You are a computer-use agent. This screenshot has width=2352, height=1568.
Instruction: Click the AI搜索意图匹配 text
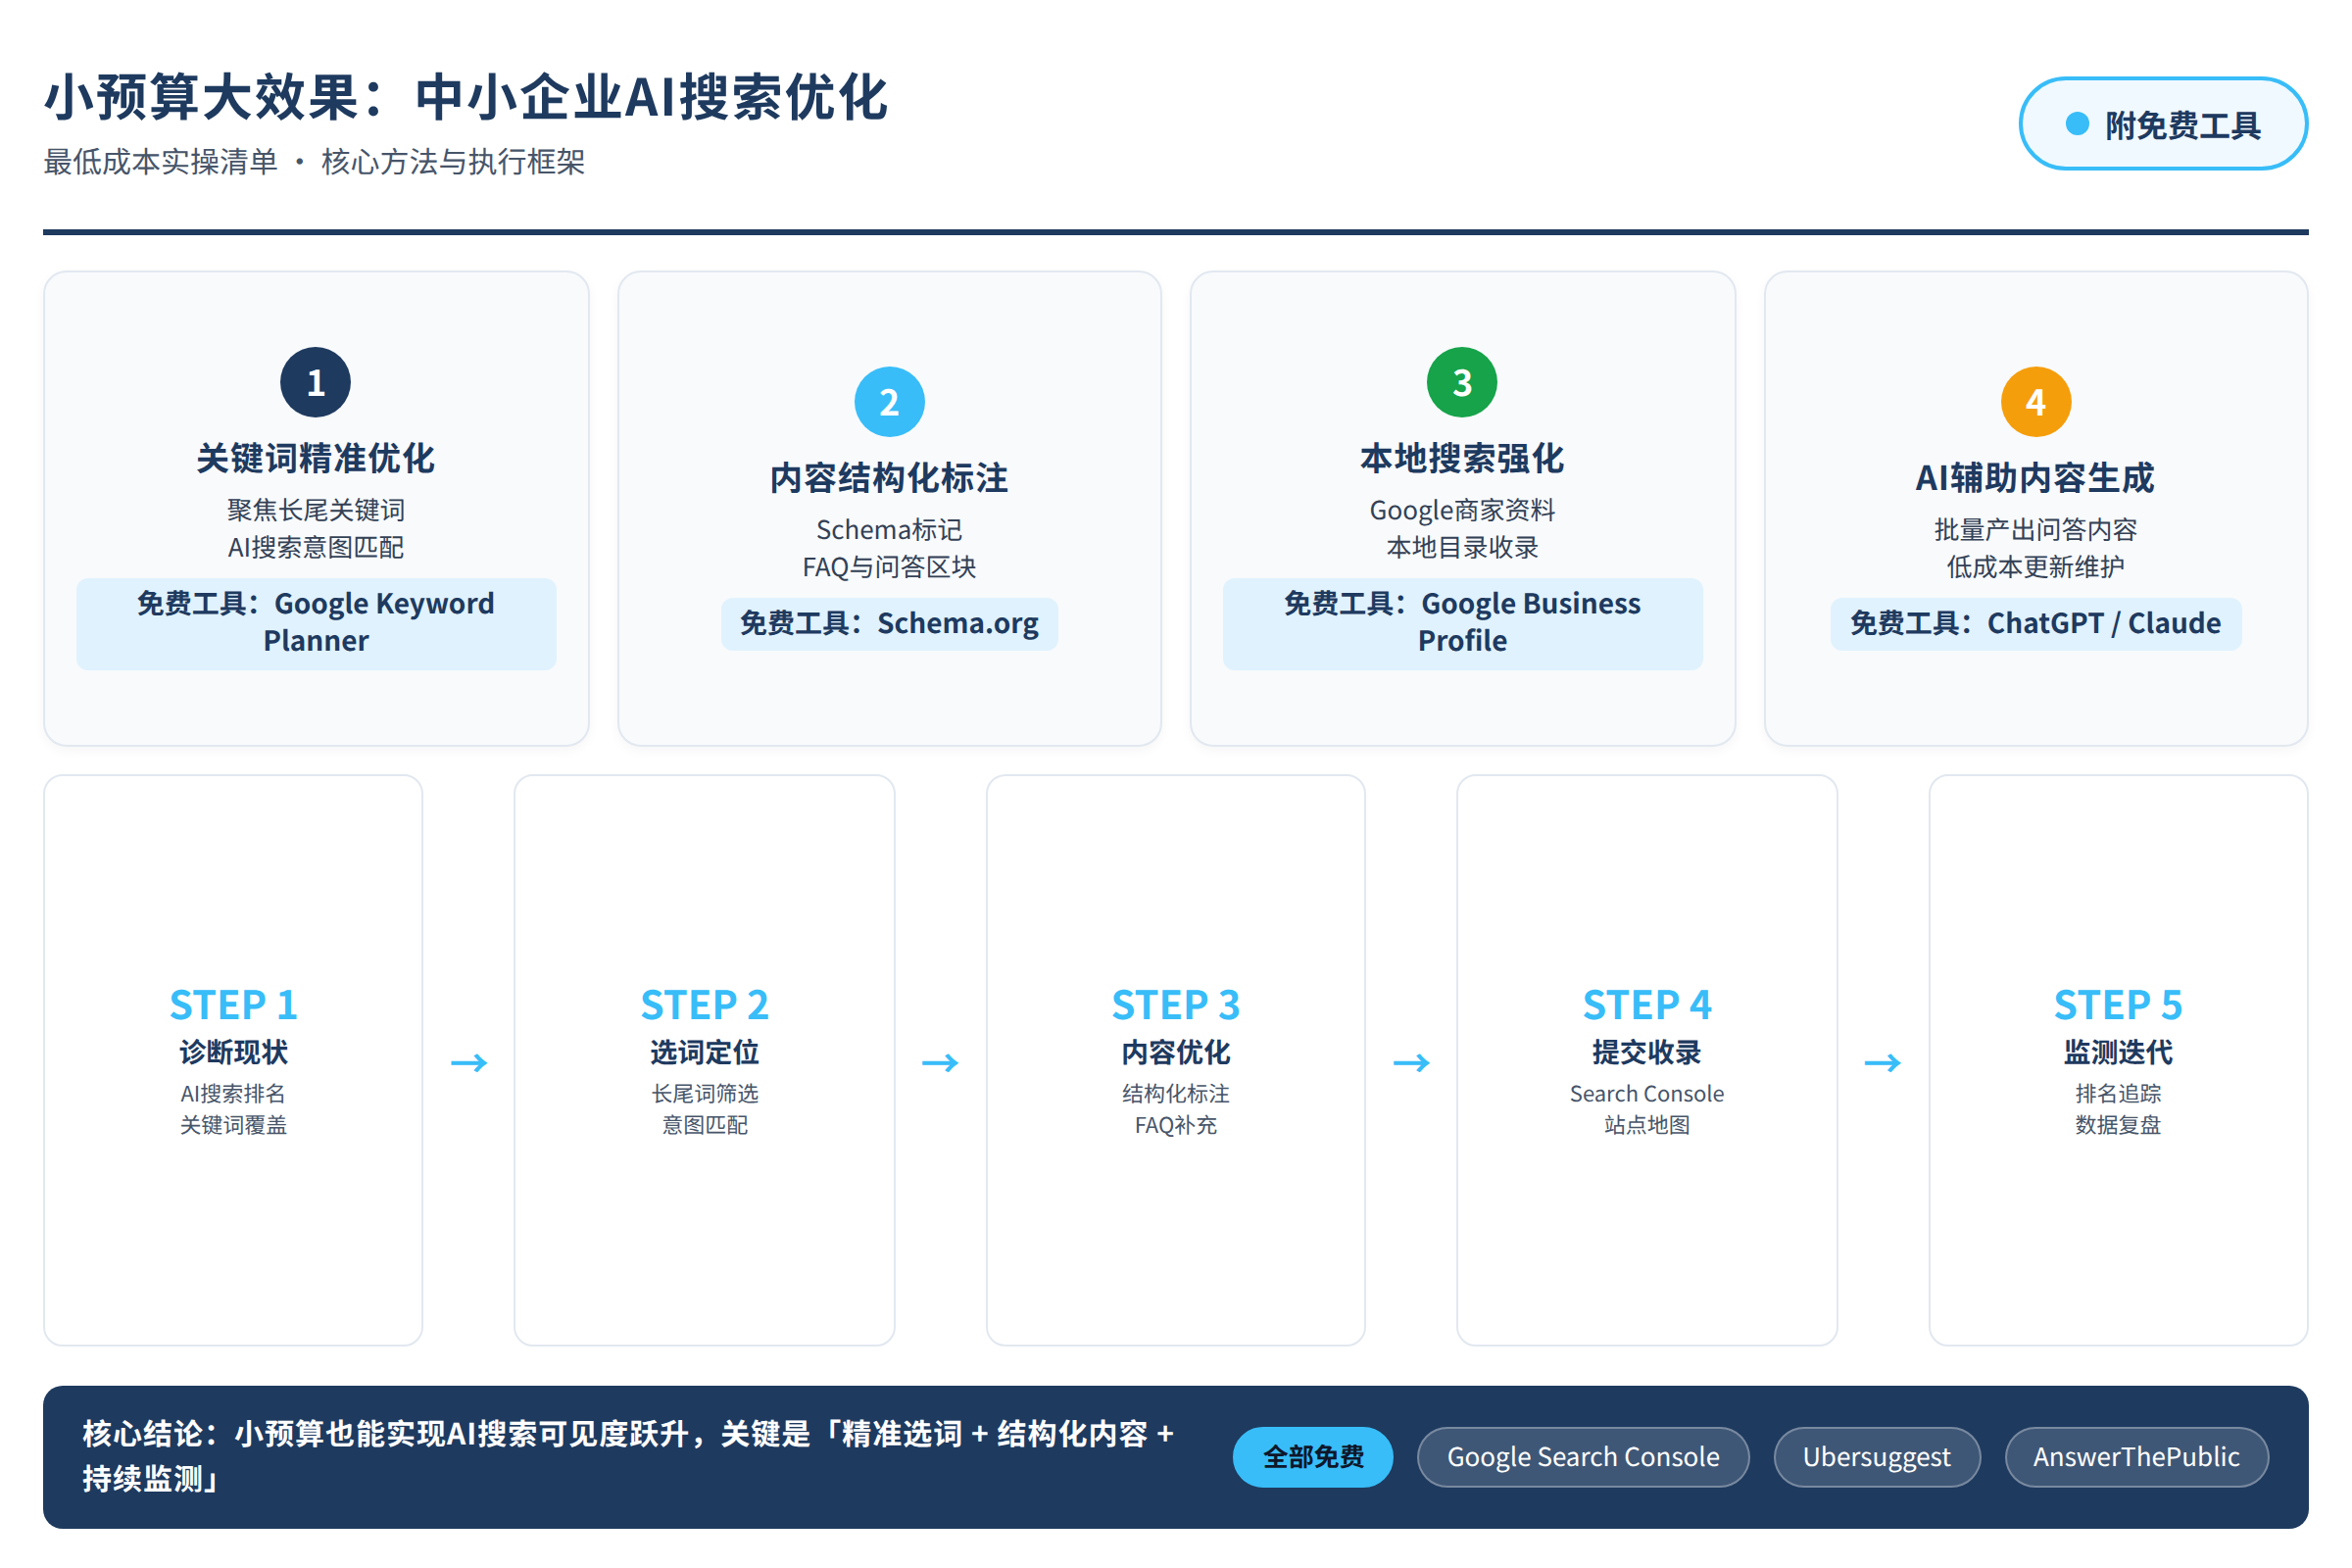pos(315,547)
